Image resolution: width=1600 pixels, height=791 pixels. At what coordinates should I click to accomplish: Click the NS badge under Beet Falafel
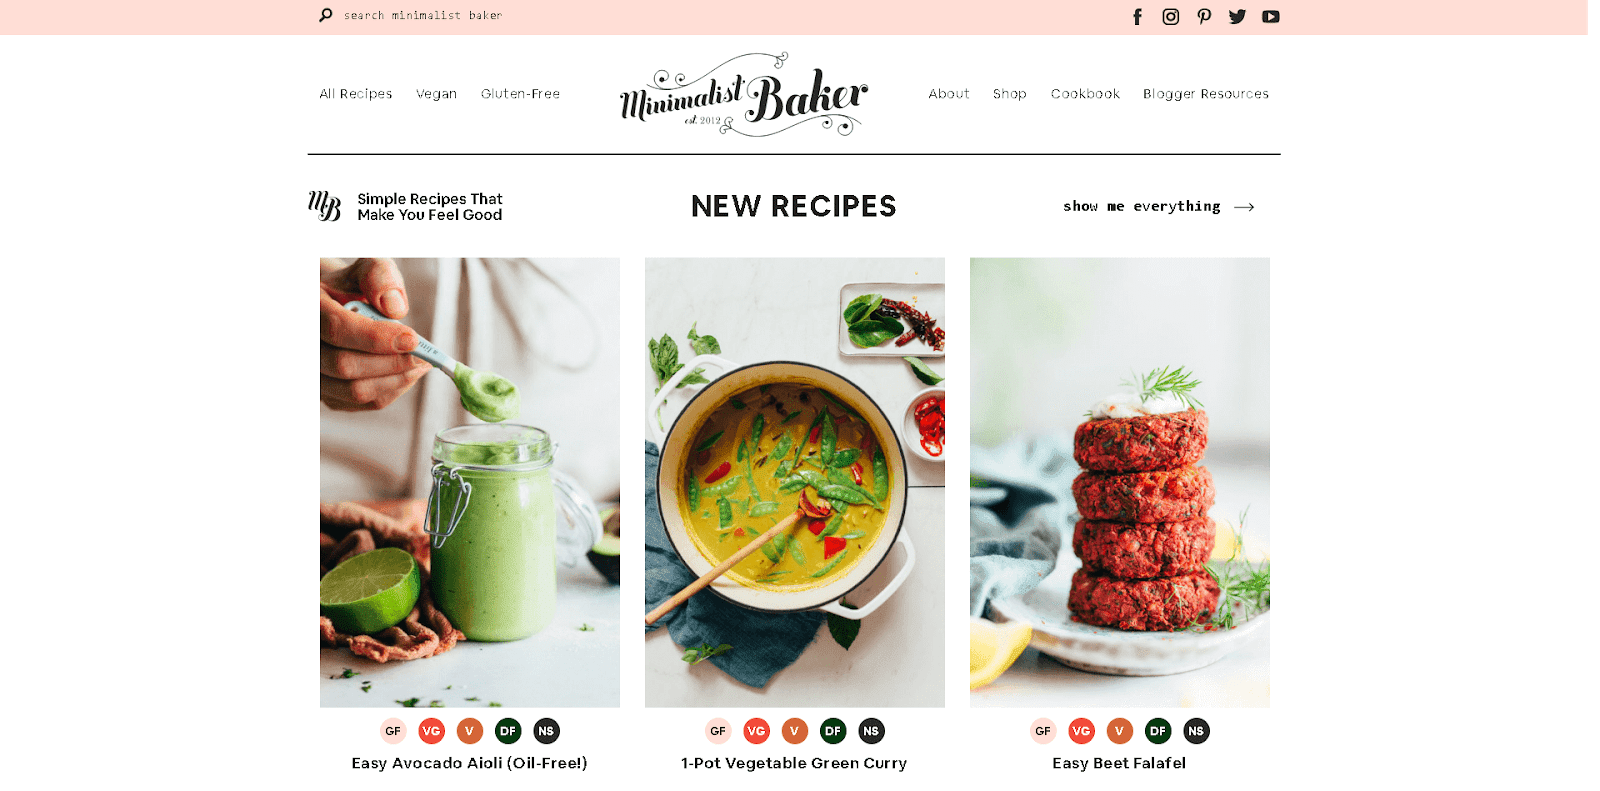[1196, 731]
